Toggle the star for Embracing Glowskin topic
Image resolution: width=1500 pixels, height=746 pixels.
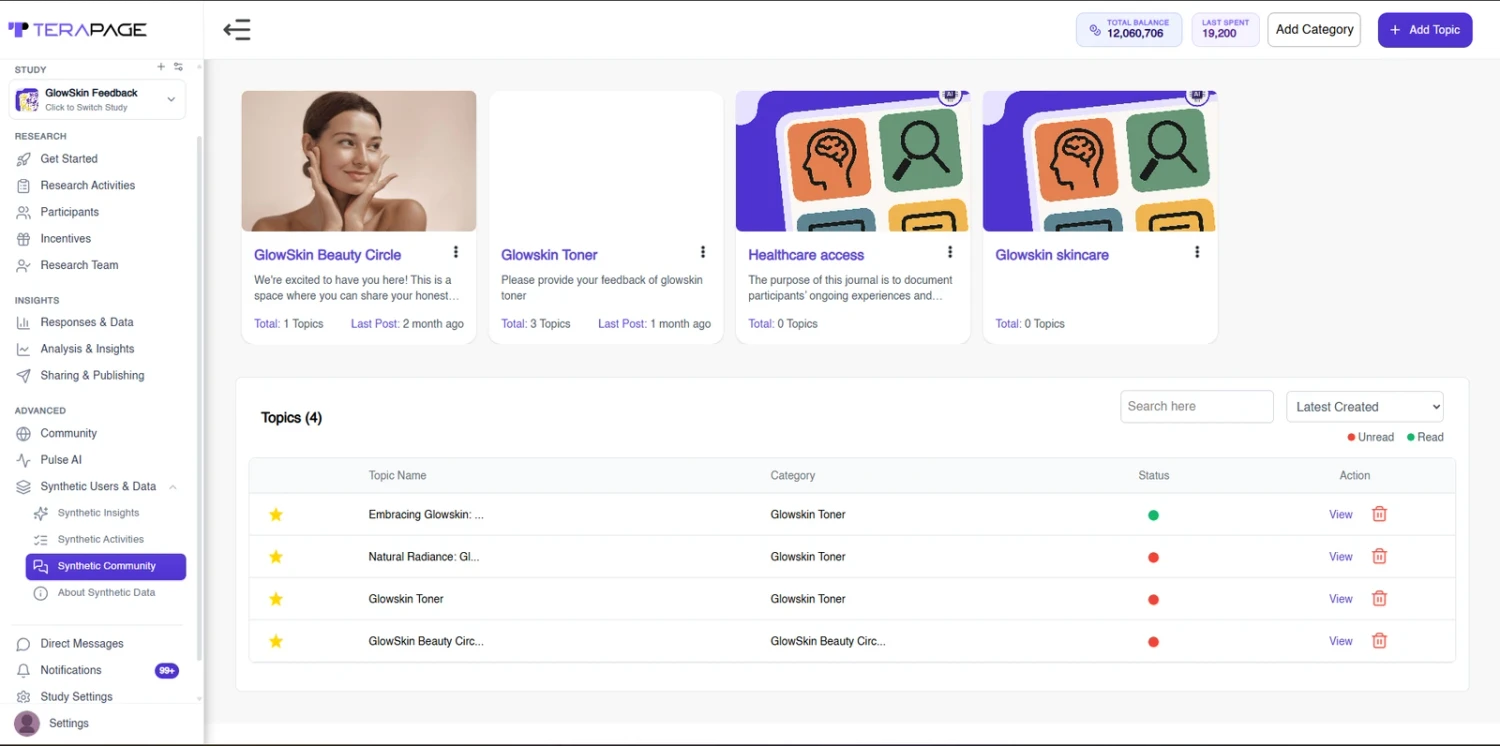(x=276, y=514)
